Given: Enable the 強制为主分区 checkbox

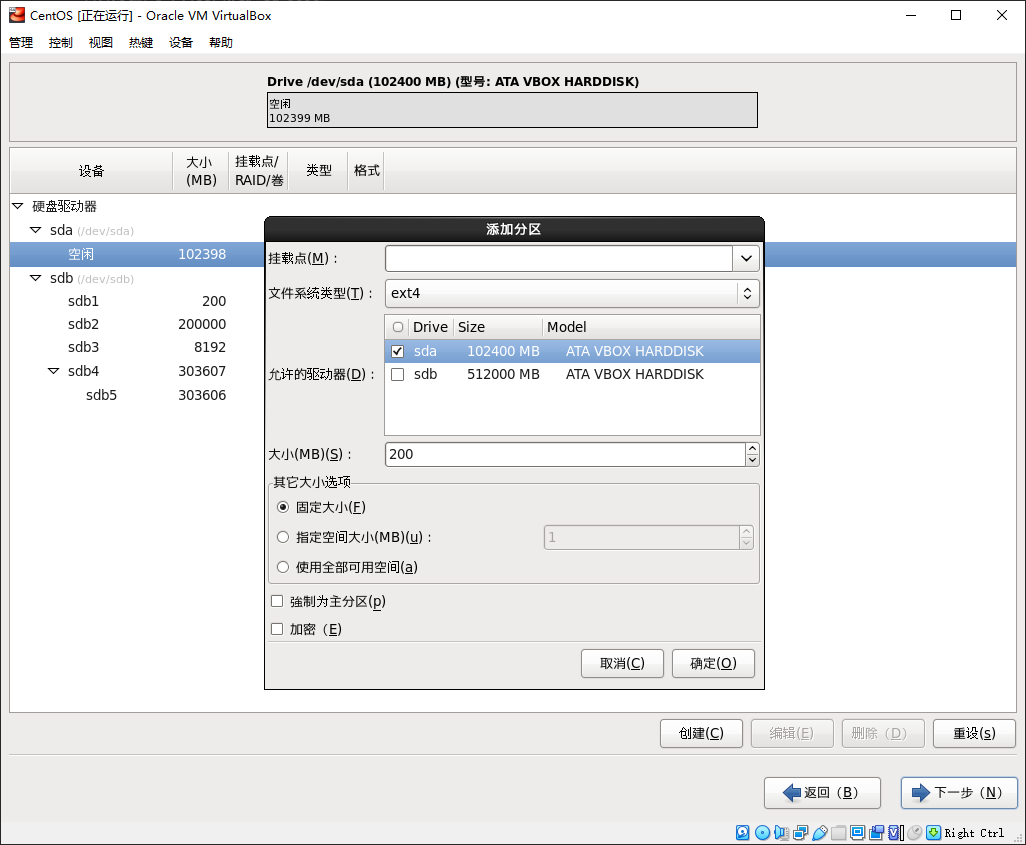Looking at the screenshot, I should click(277, 602).
